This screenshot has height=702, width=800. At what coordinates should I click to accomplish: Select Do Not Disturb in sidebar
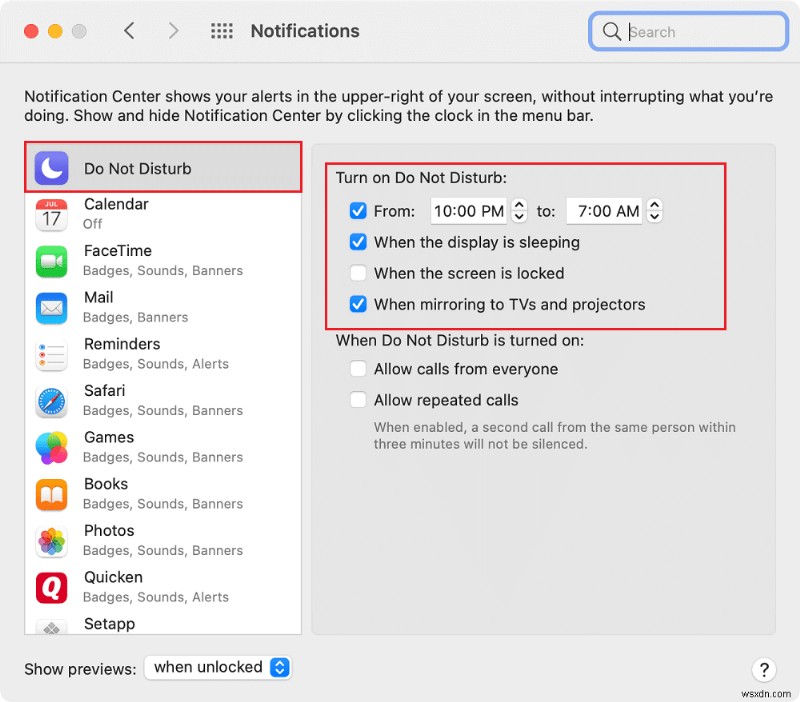click(163, 167)
